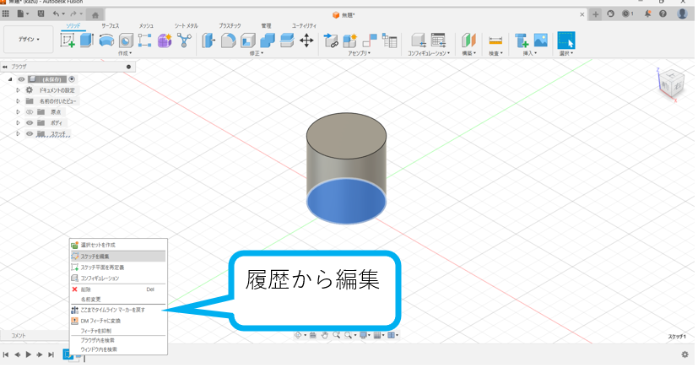Select the Revolve tool

[x=106, y=41]
